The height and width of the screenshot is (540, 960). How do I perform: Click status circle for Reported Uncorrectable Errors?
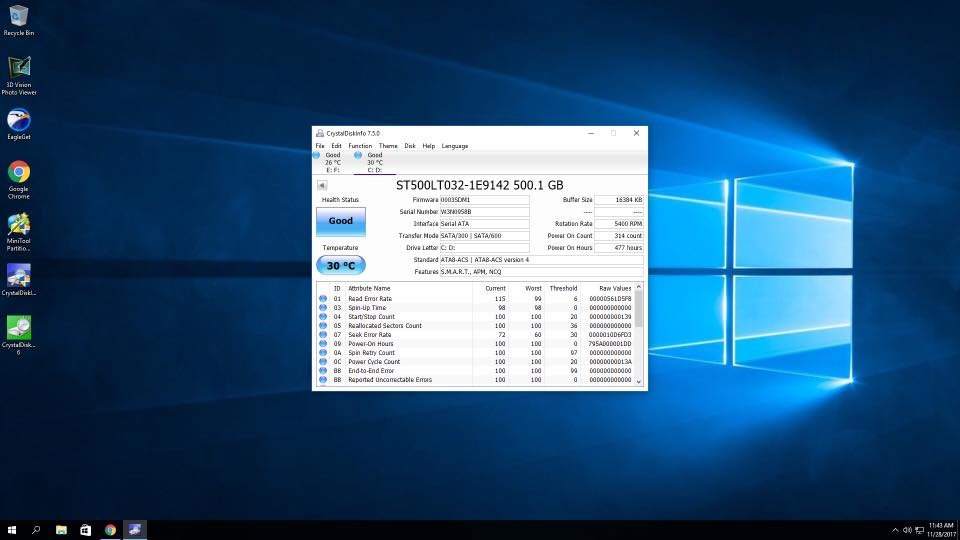(323, 380)
